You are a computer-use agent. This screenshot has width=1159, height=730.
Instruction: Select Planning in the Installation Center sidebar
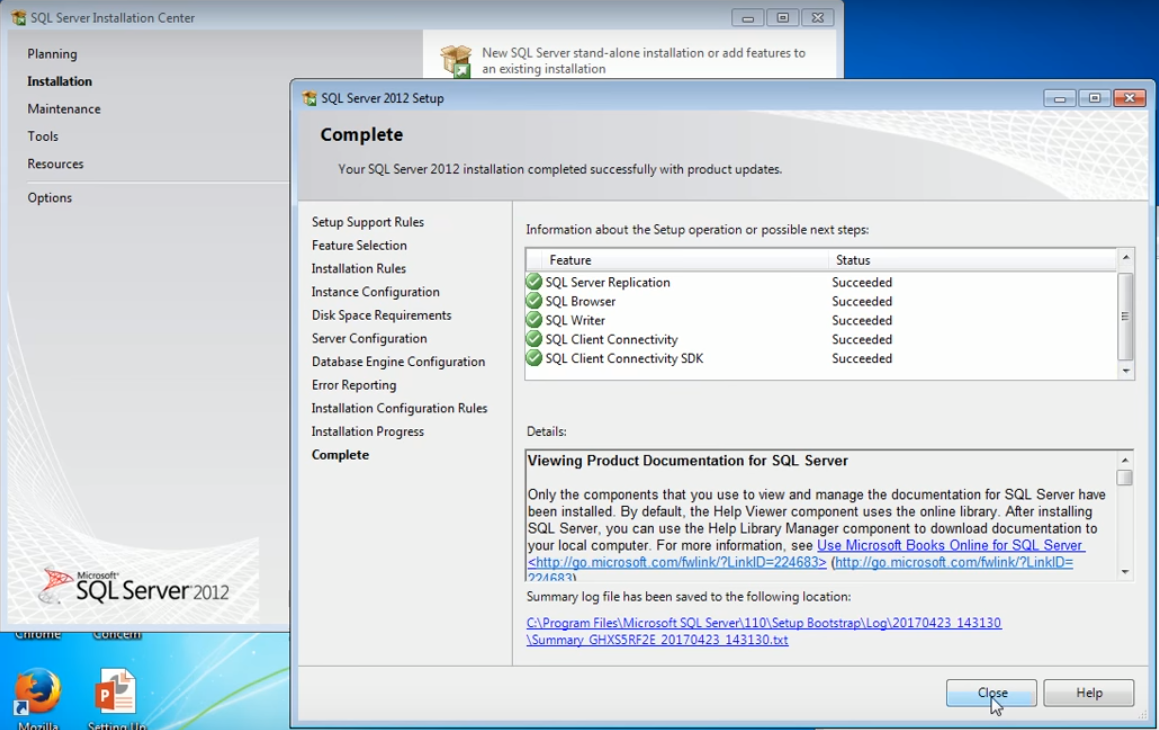[52, 54]
